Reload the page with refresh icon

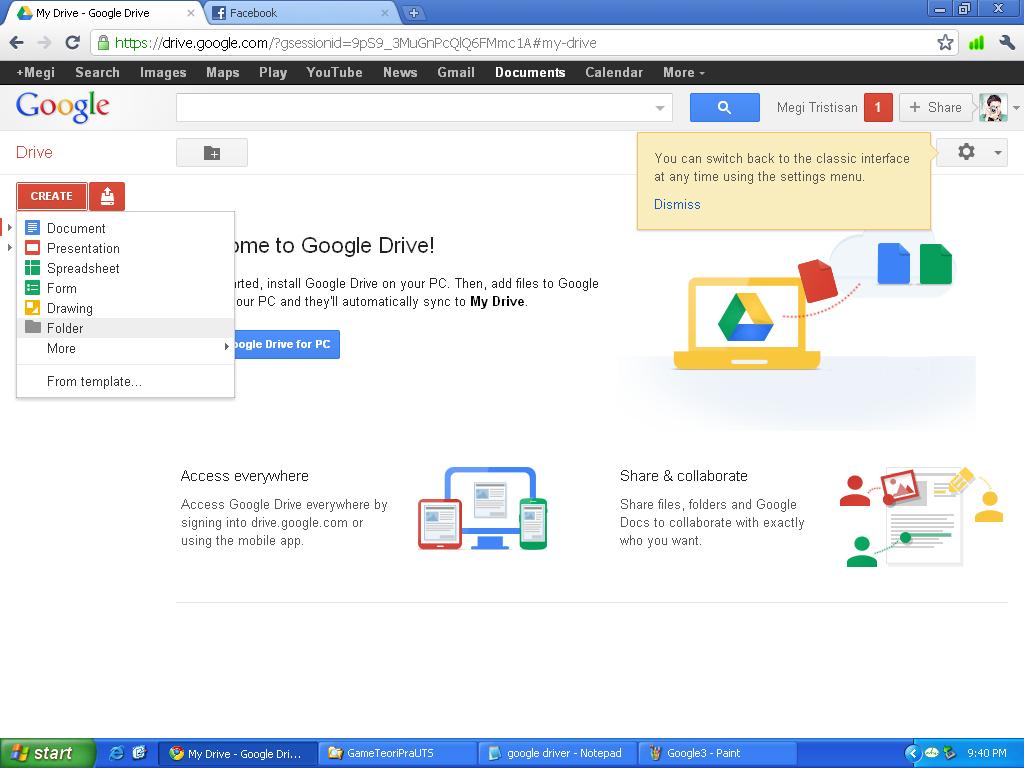(x=72, y=43)
